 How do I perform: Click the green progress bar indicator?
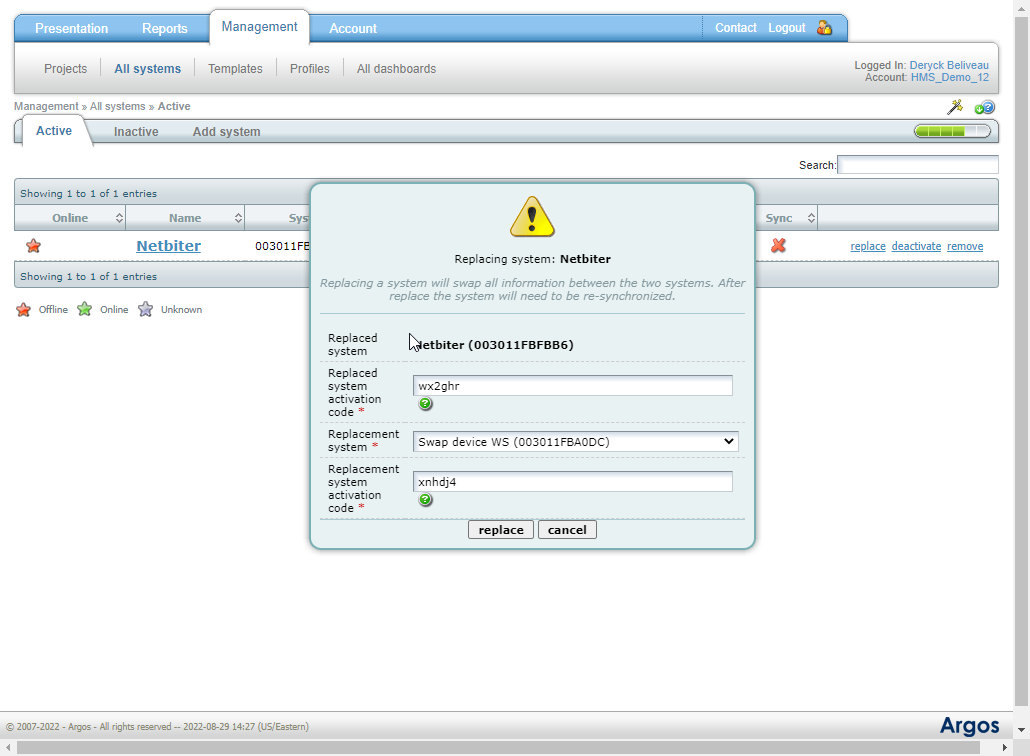(952, 131)
